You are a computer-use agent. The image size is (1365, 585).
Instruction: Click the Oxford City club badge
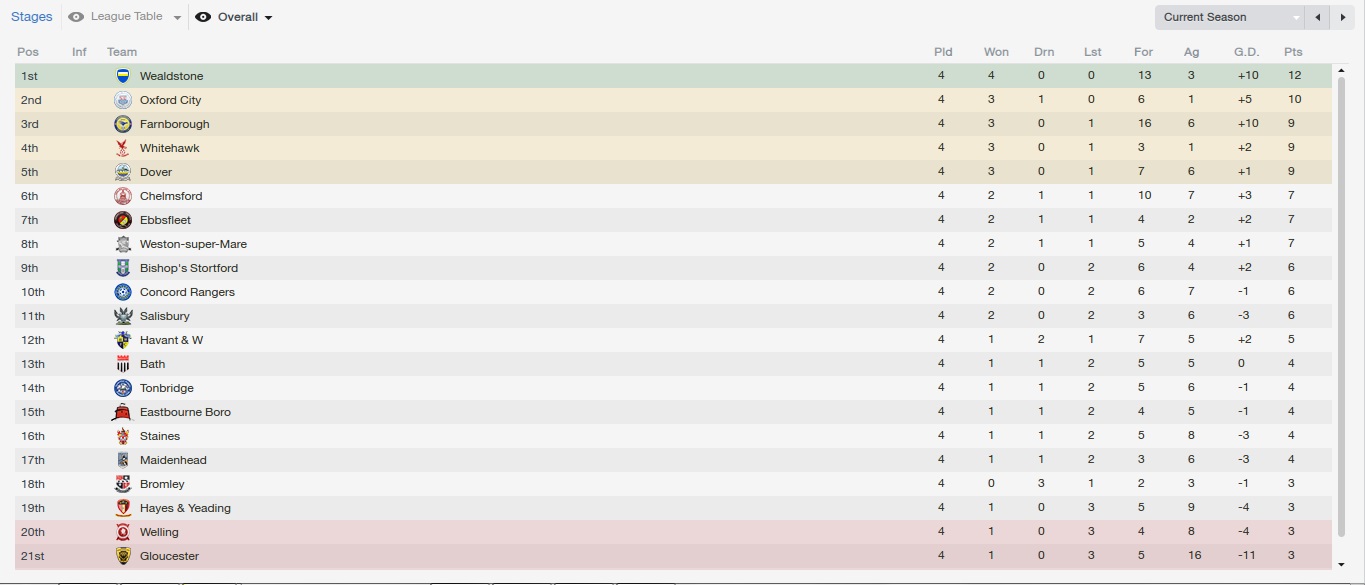[x=123, y=100]
